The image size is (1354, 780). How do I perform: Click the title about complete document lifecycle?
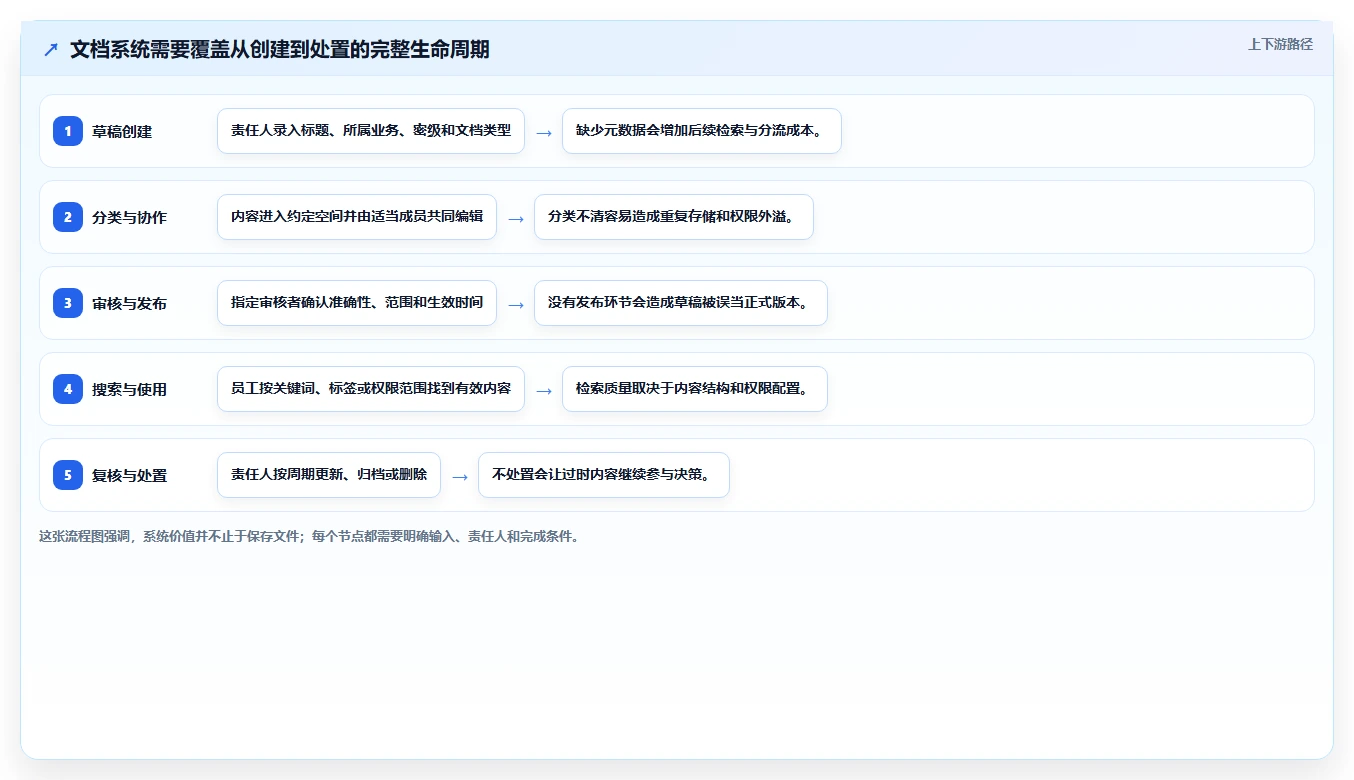pos(280,49)
